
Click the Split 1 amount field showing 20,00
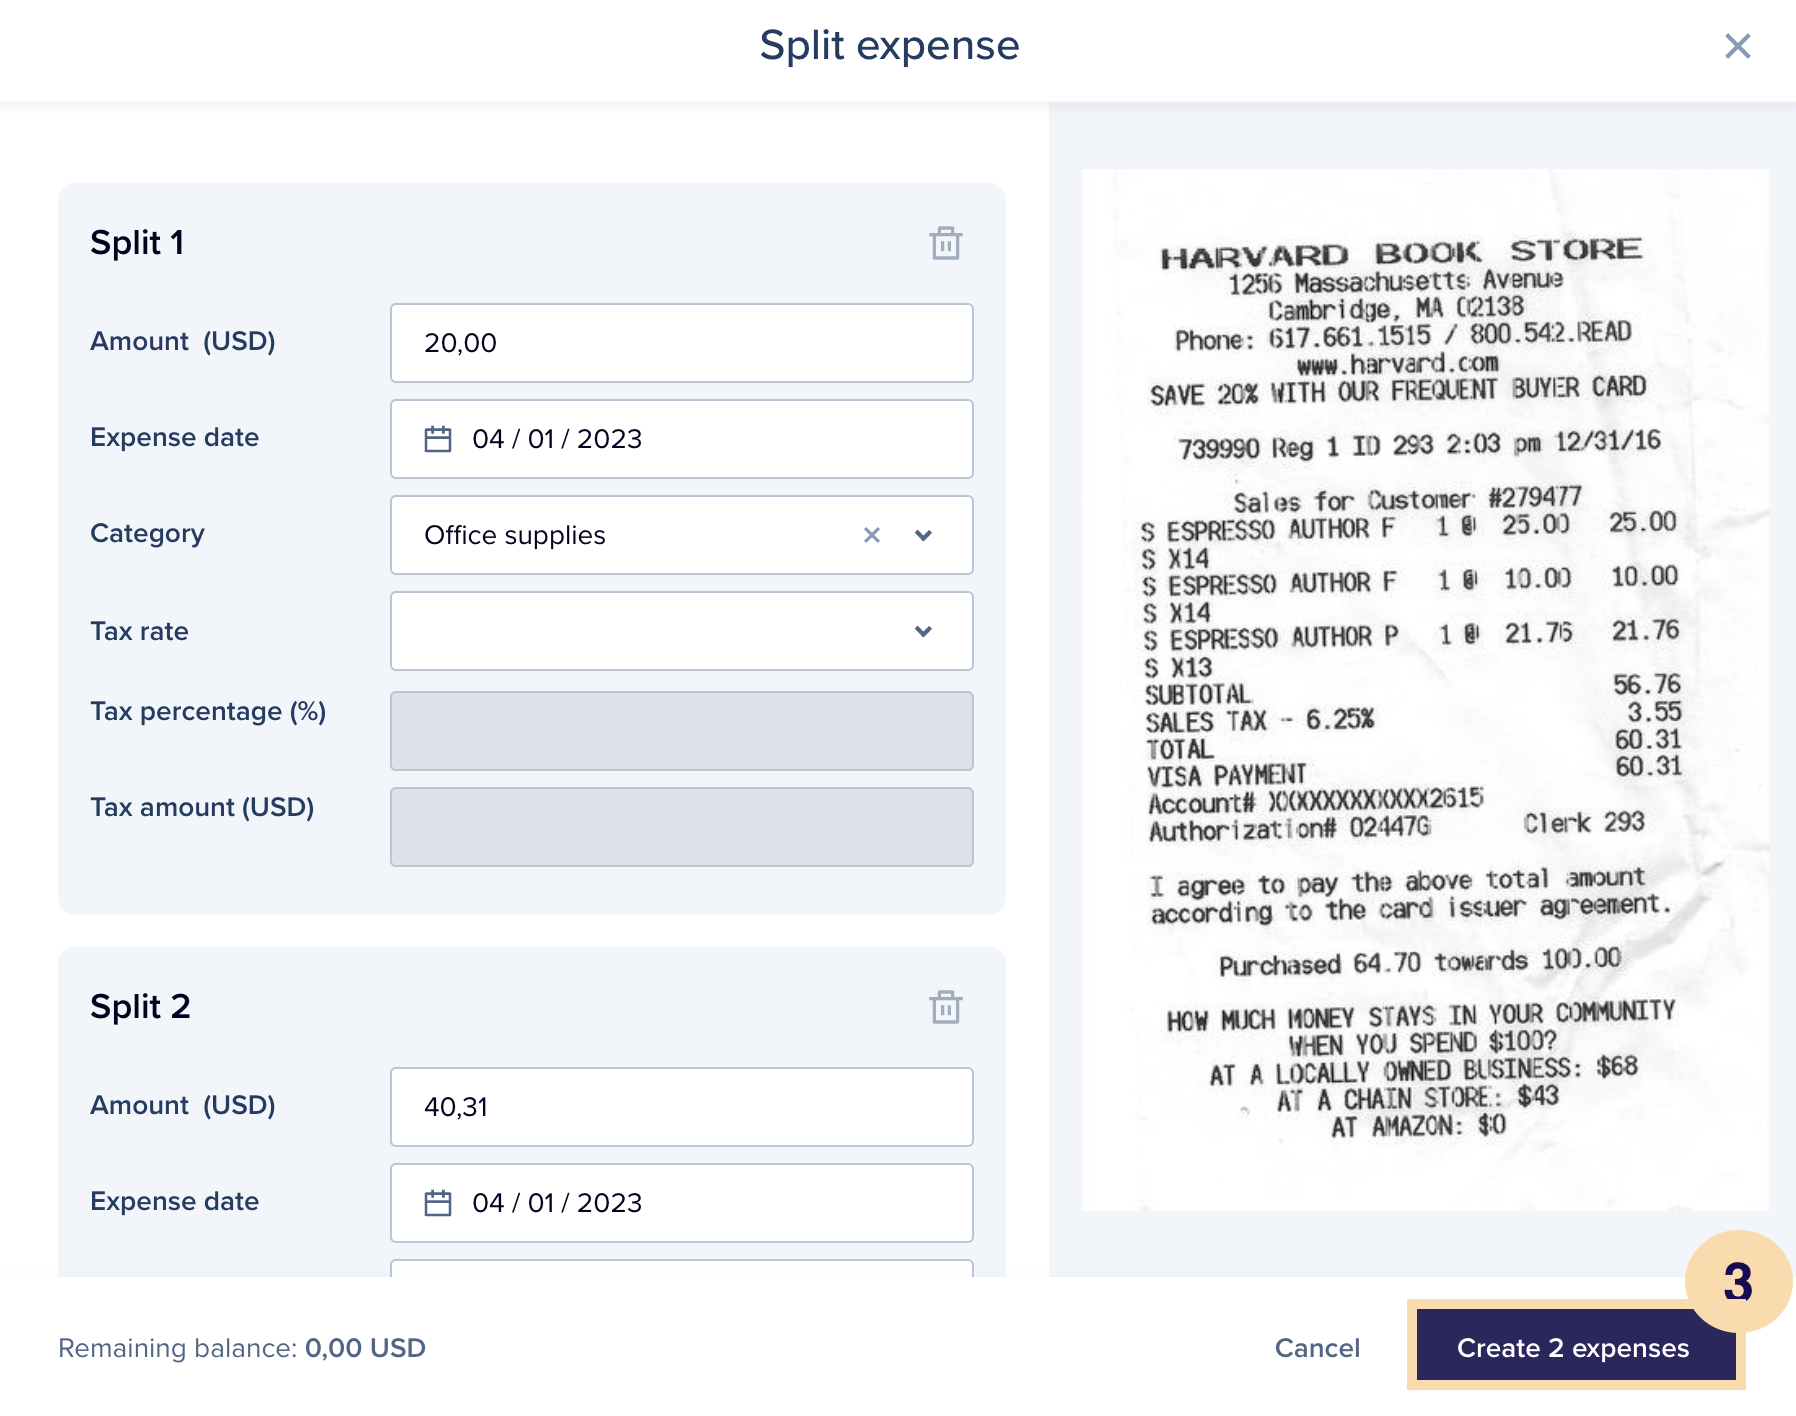pos(680,343)
